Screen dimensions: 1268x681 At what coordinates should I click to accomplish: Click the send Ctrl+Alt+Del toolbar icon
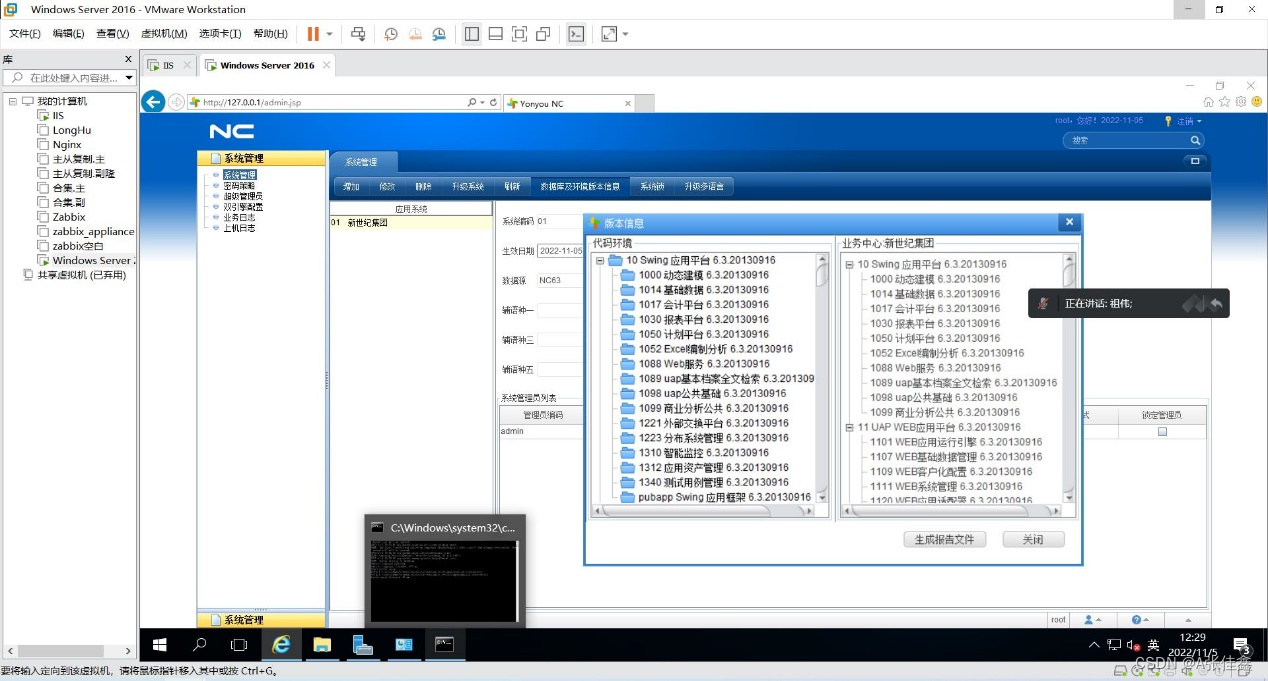tap(358, 34)
